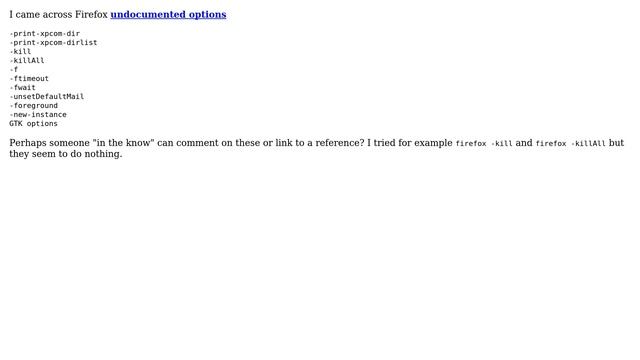Click the standalone -kill line in the list

(x=20, y=51)
